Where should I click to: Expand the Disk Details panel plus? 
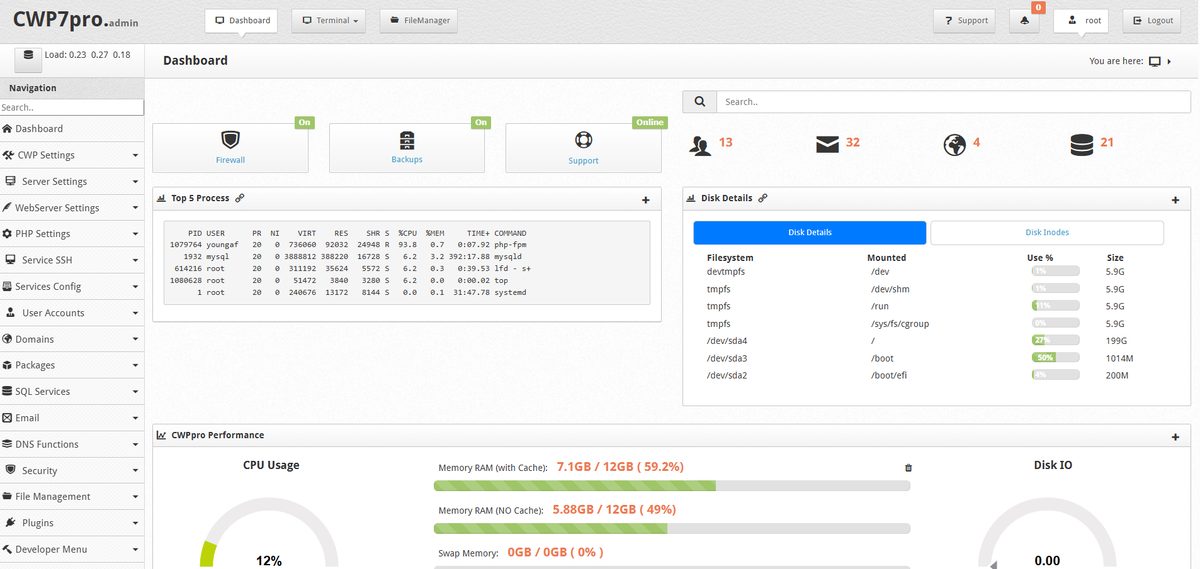click(x=1175, y=200)
